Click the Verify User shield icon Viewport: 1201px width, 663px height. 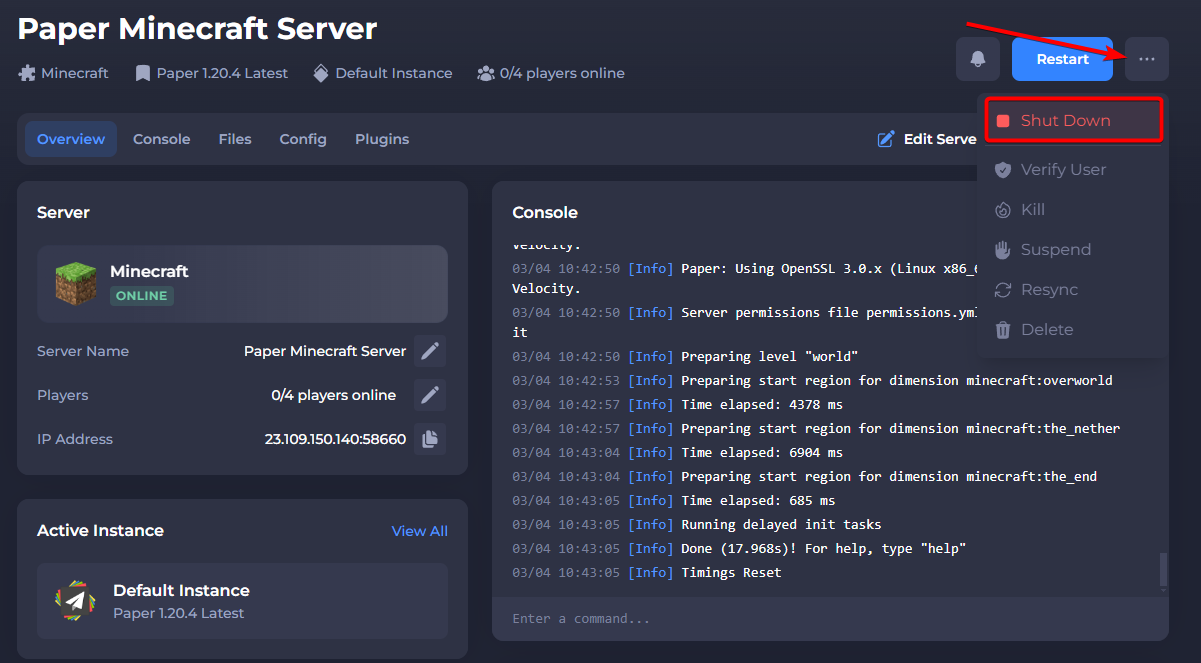point(1003,170)
